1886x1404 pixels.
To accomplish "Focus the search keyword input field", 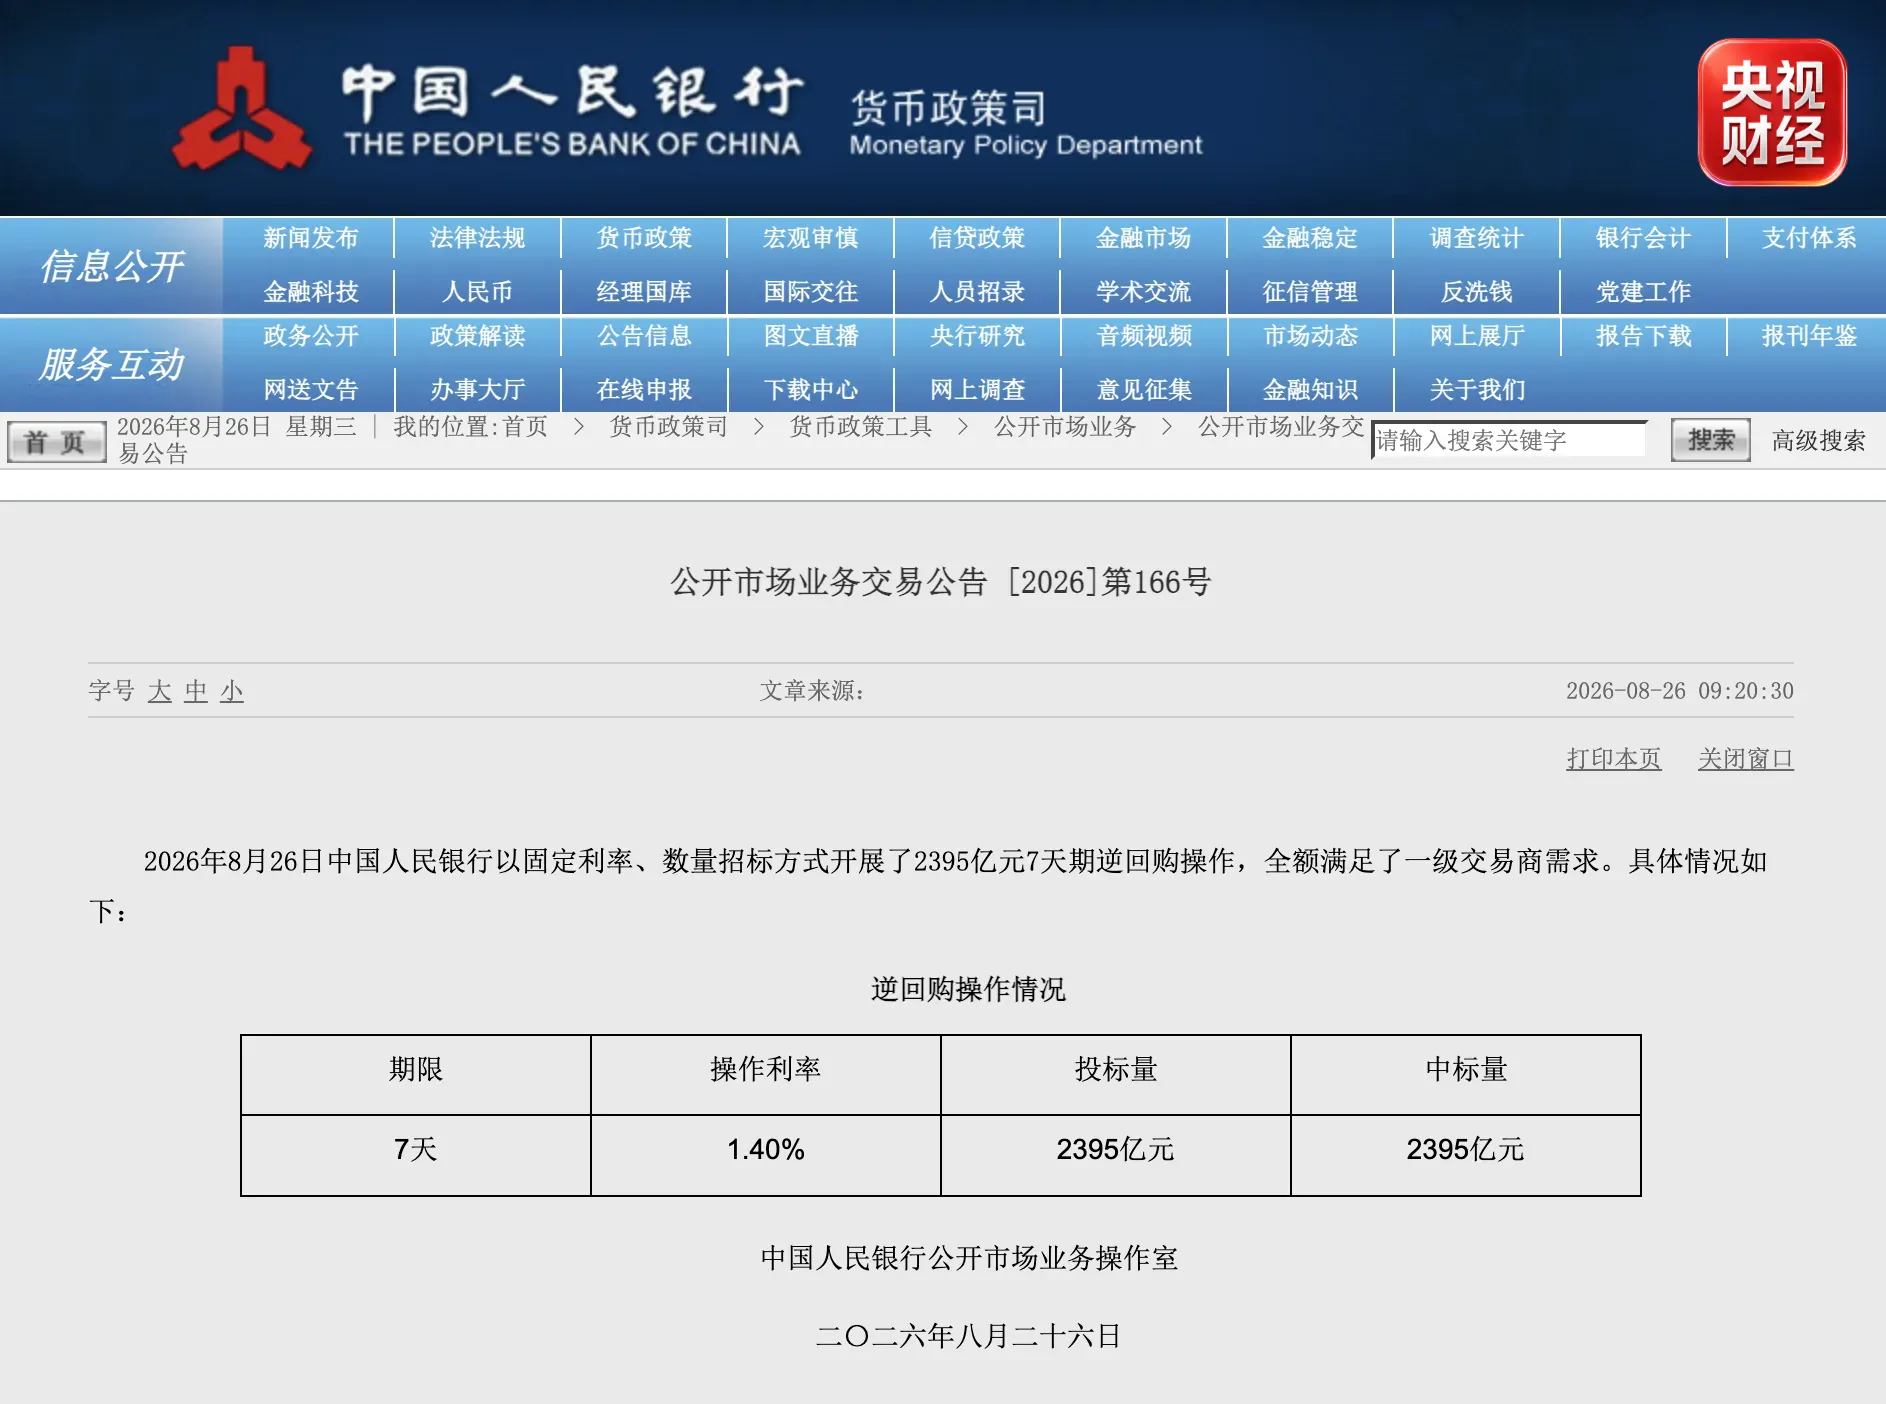I will tap(1508, 440).
